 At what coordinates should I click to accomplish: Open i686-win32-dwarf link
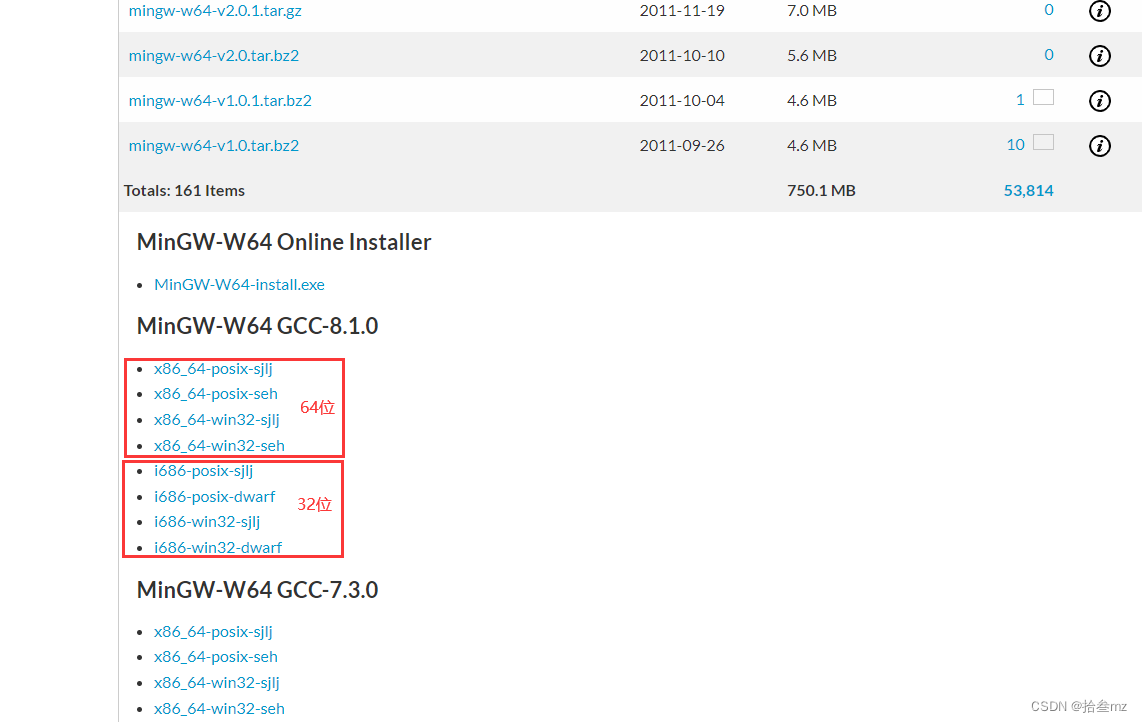[x=218, y=548]
